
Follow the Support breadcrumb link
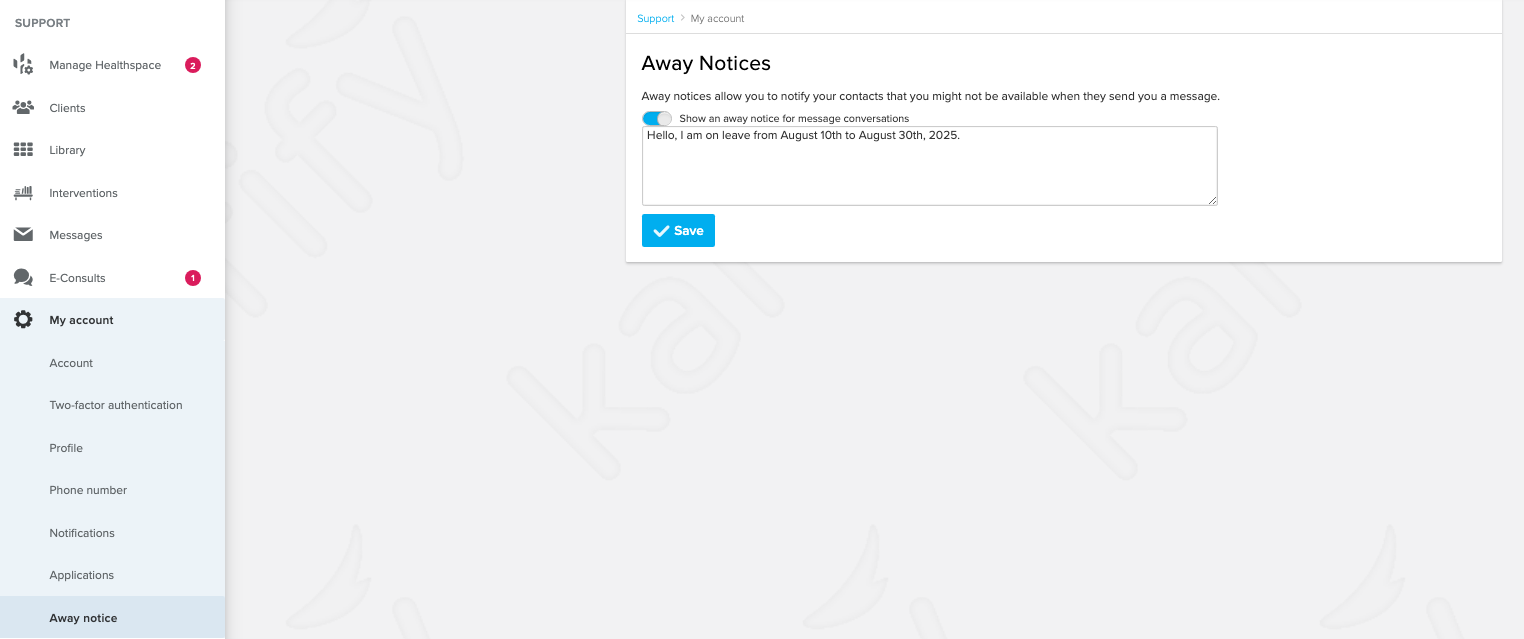click(x=656, y=19)
